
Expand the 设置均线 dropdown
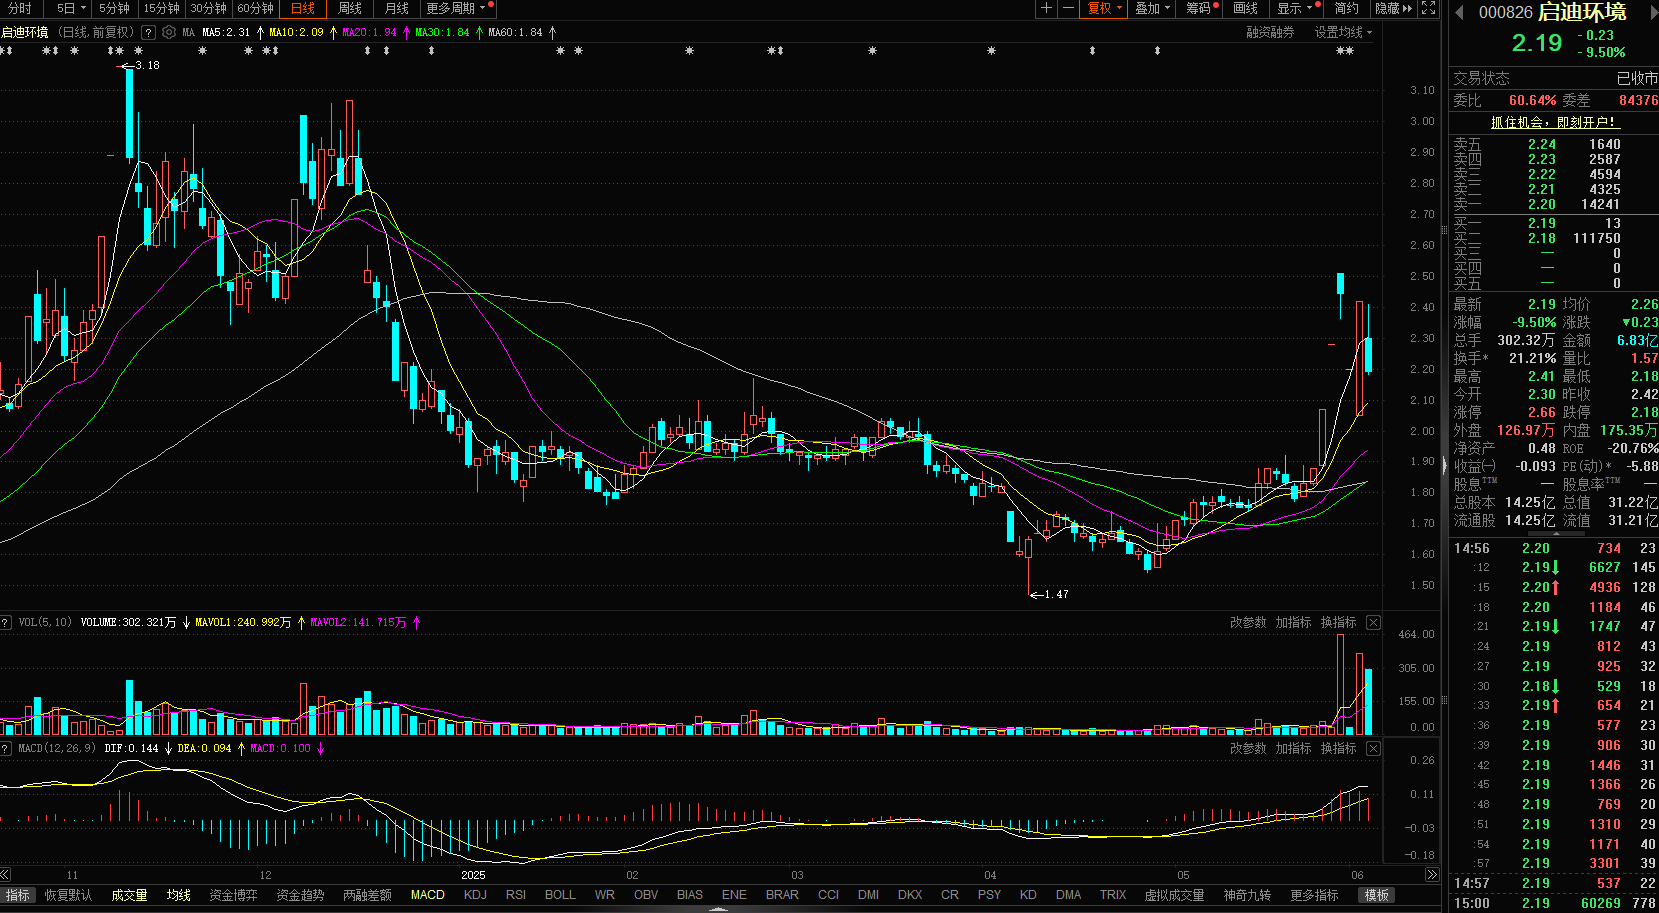1343,32
